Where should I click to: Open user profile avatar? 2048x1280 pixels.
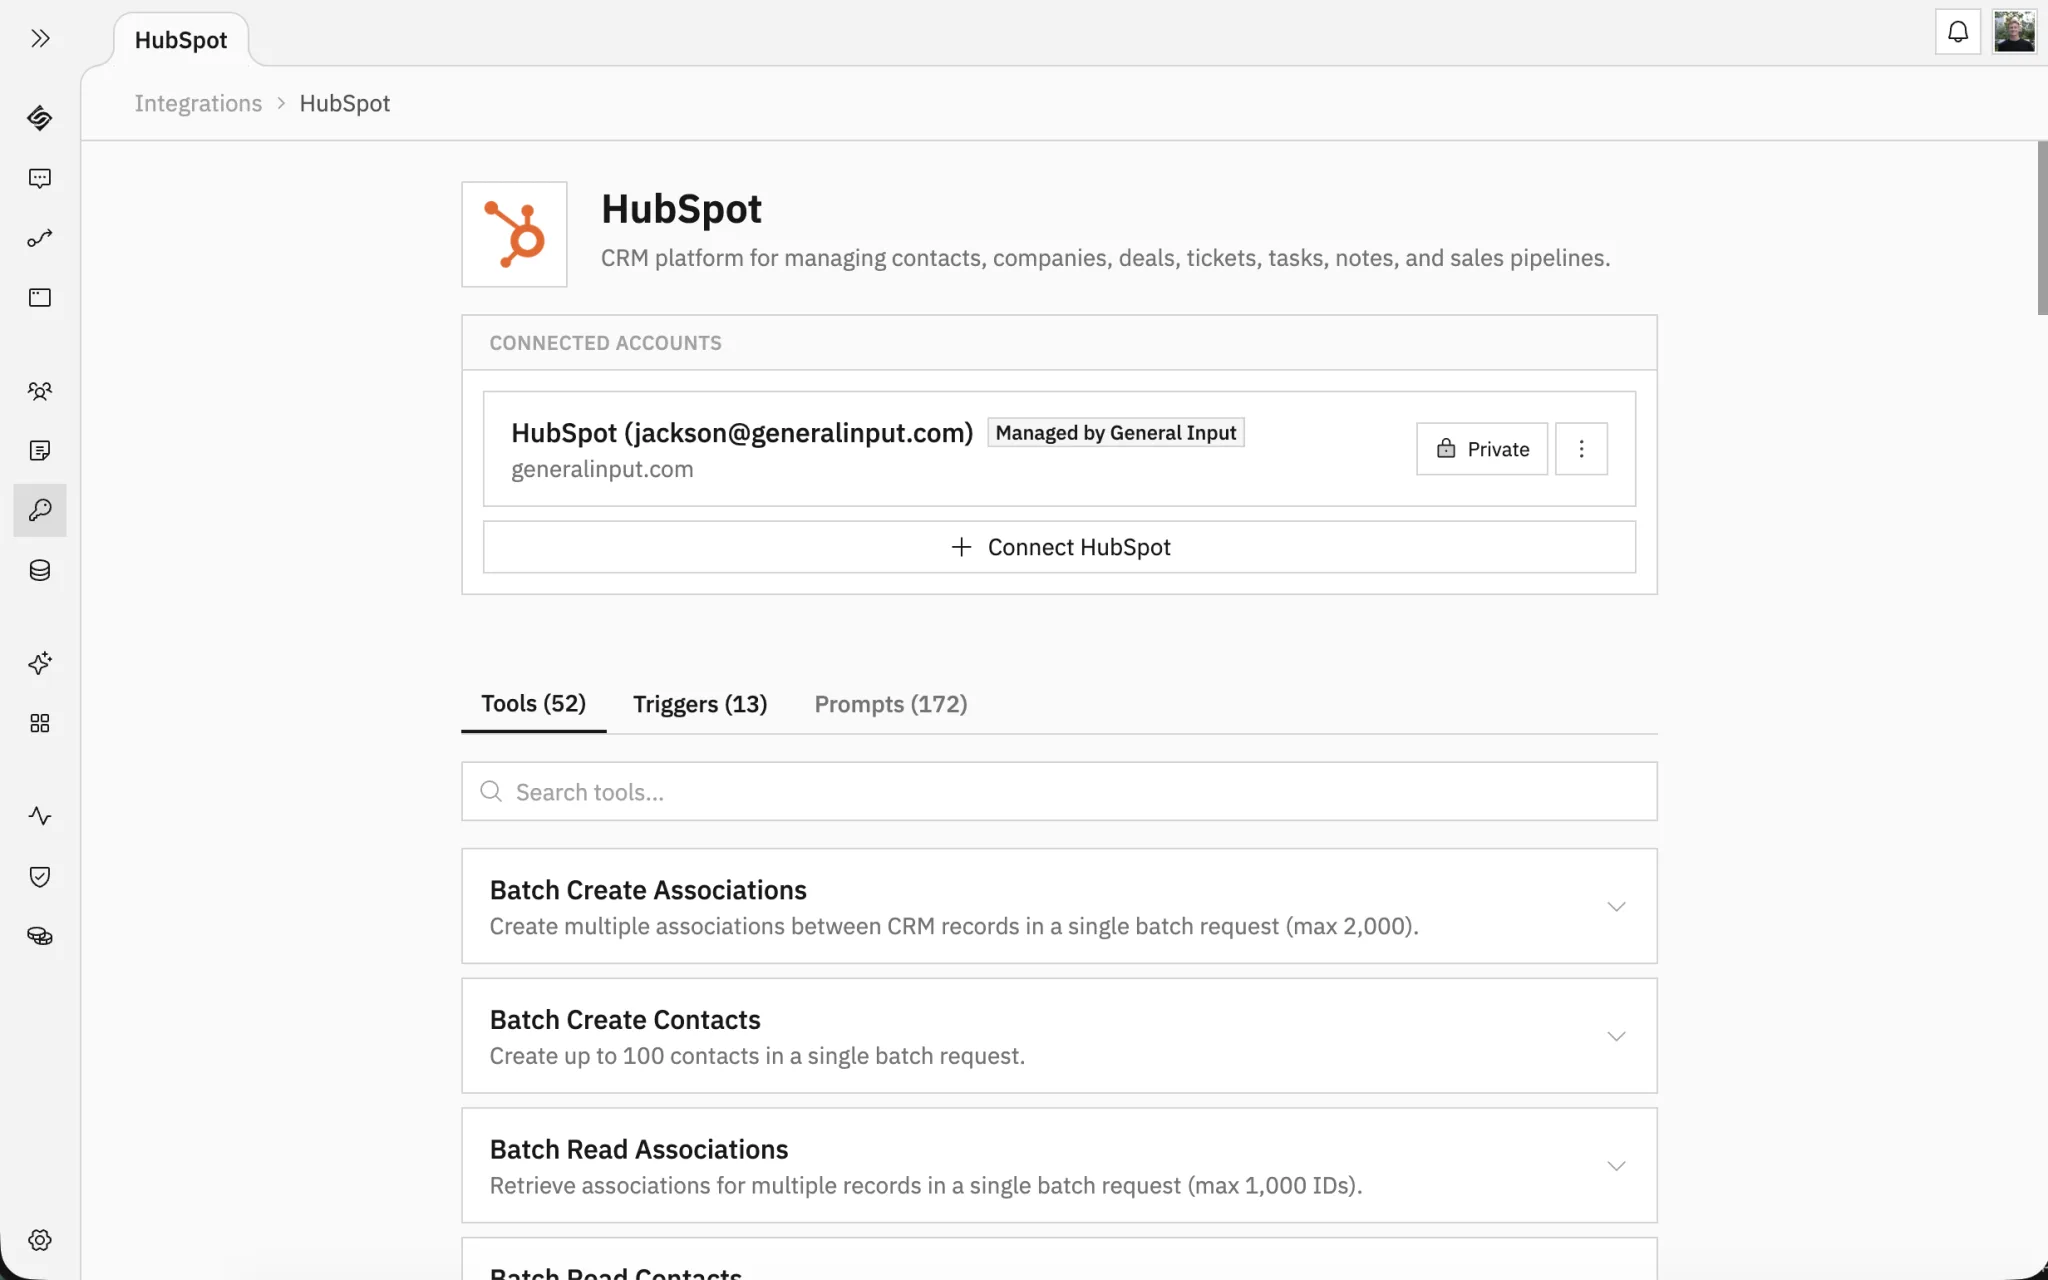click(x=2014, y=32)
